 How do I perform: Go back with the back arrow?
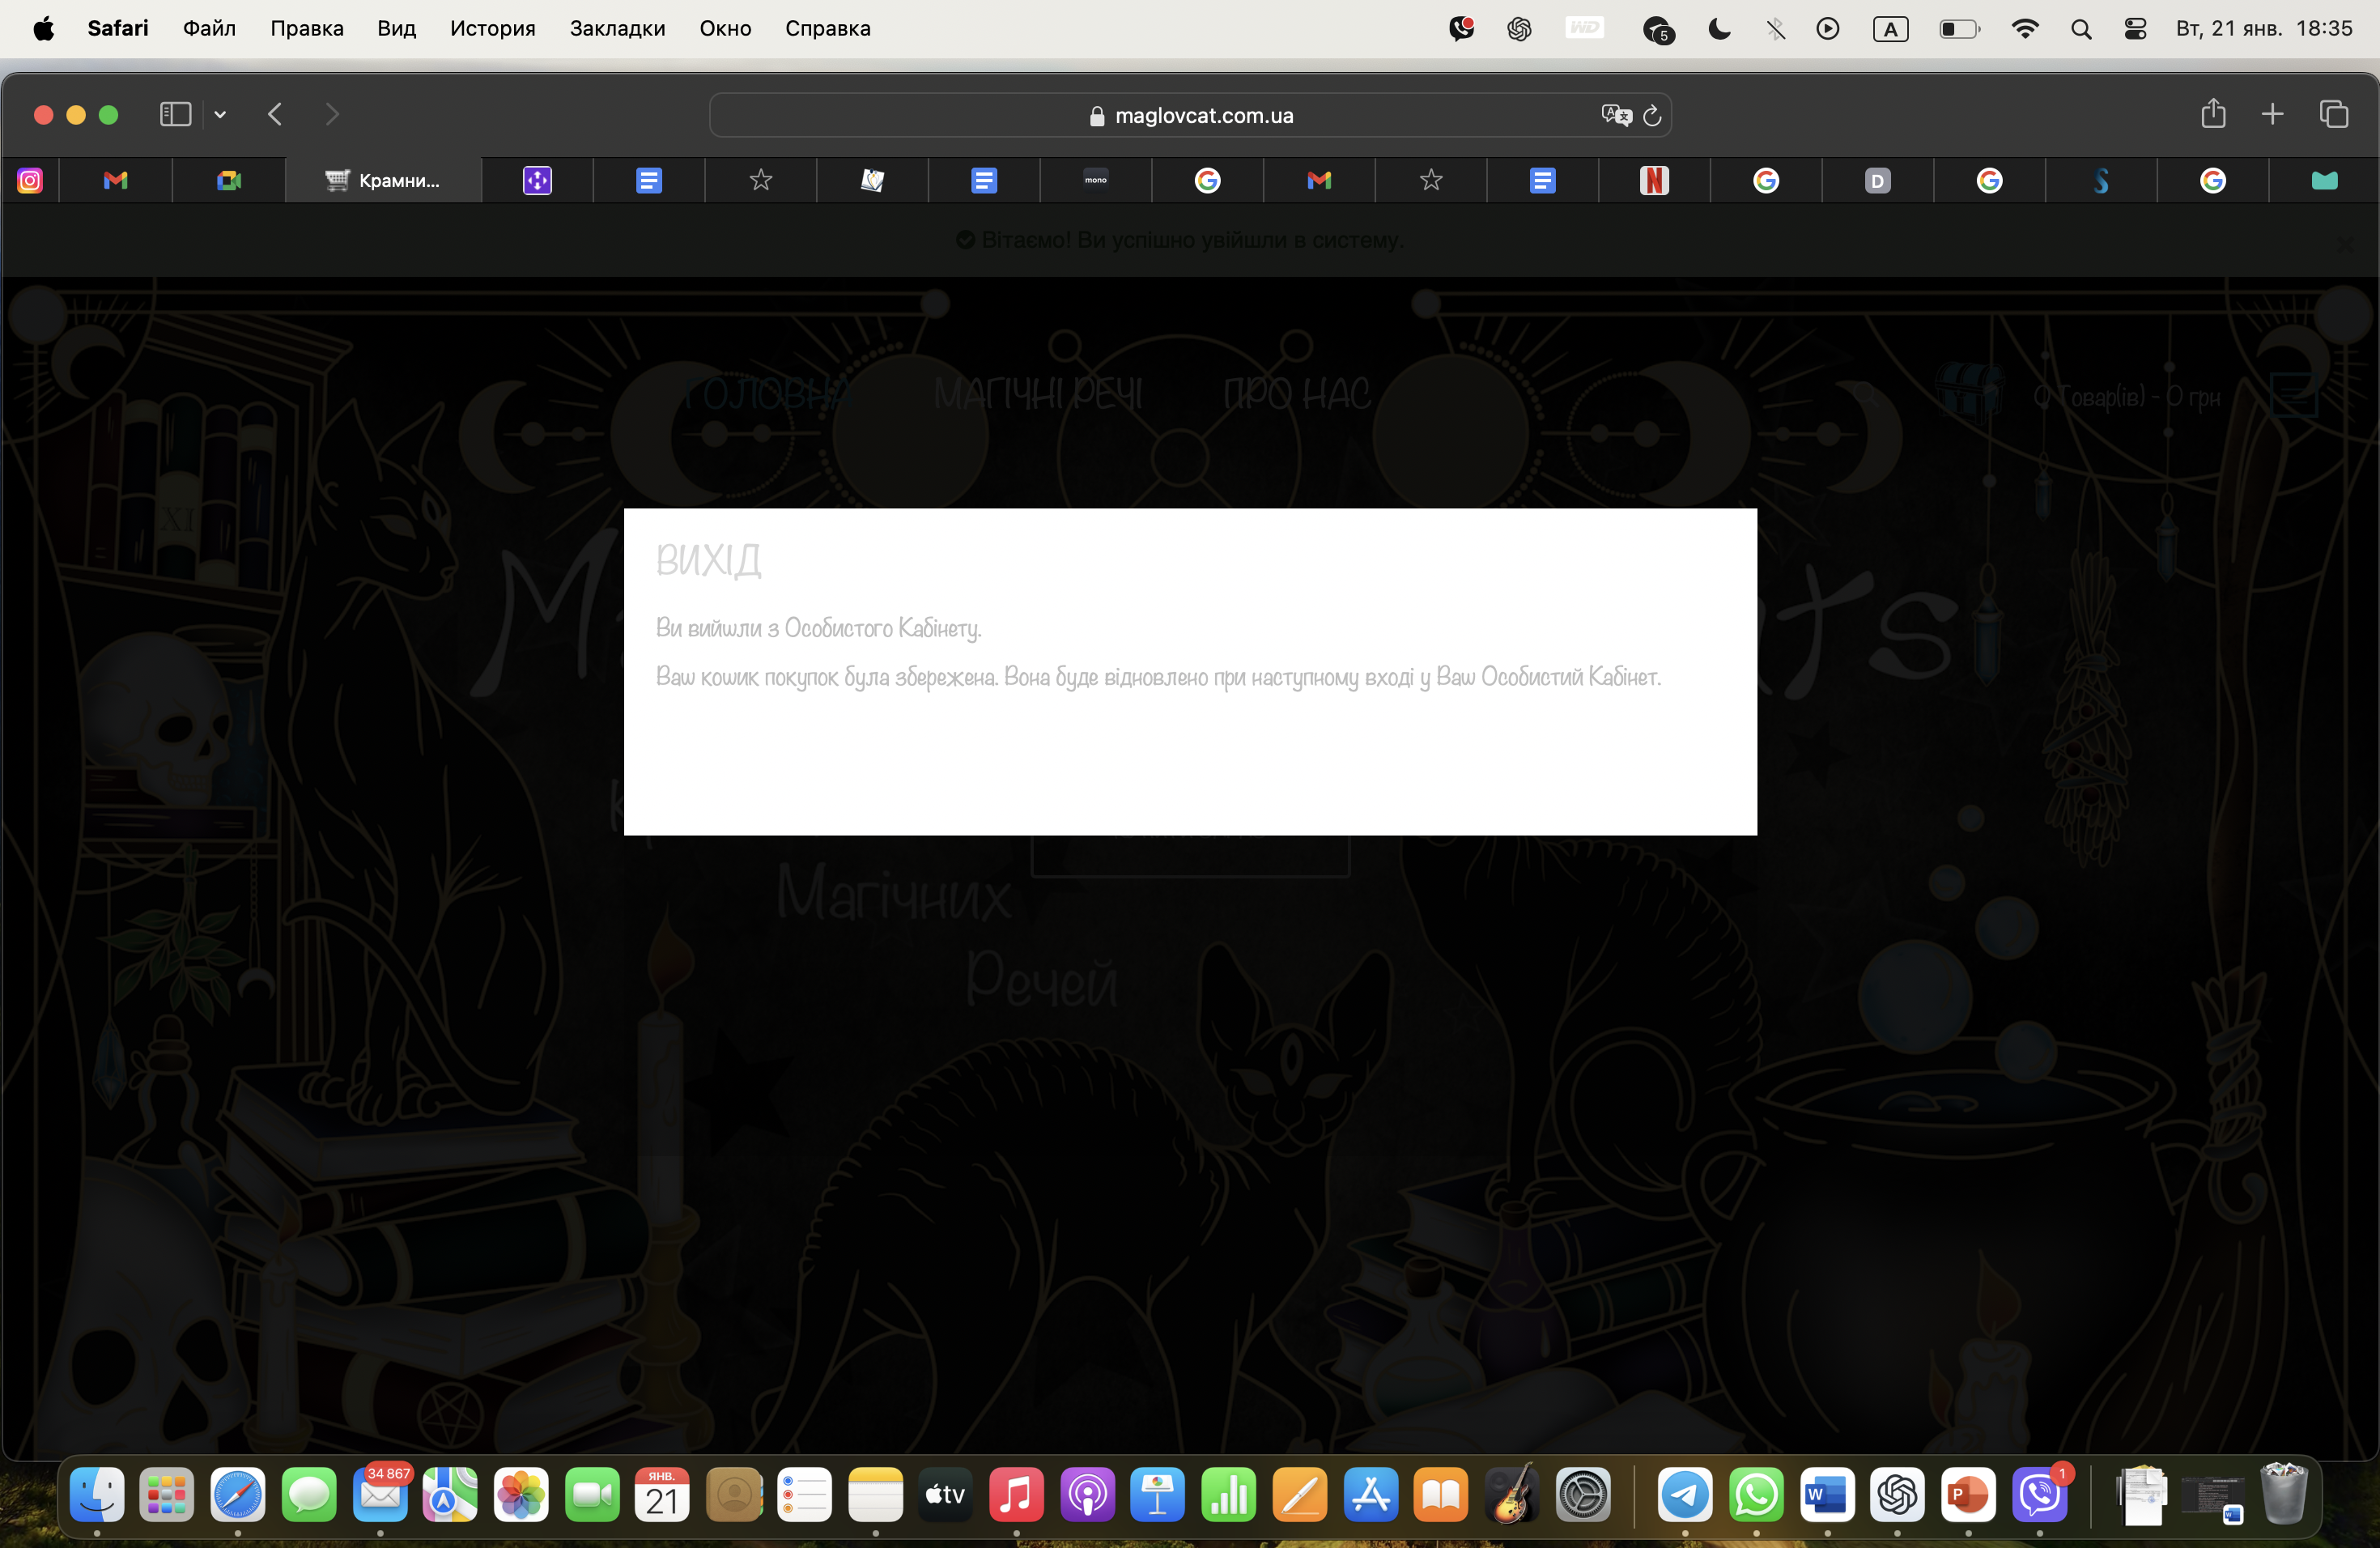(275, 115)
